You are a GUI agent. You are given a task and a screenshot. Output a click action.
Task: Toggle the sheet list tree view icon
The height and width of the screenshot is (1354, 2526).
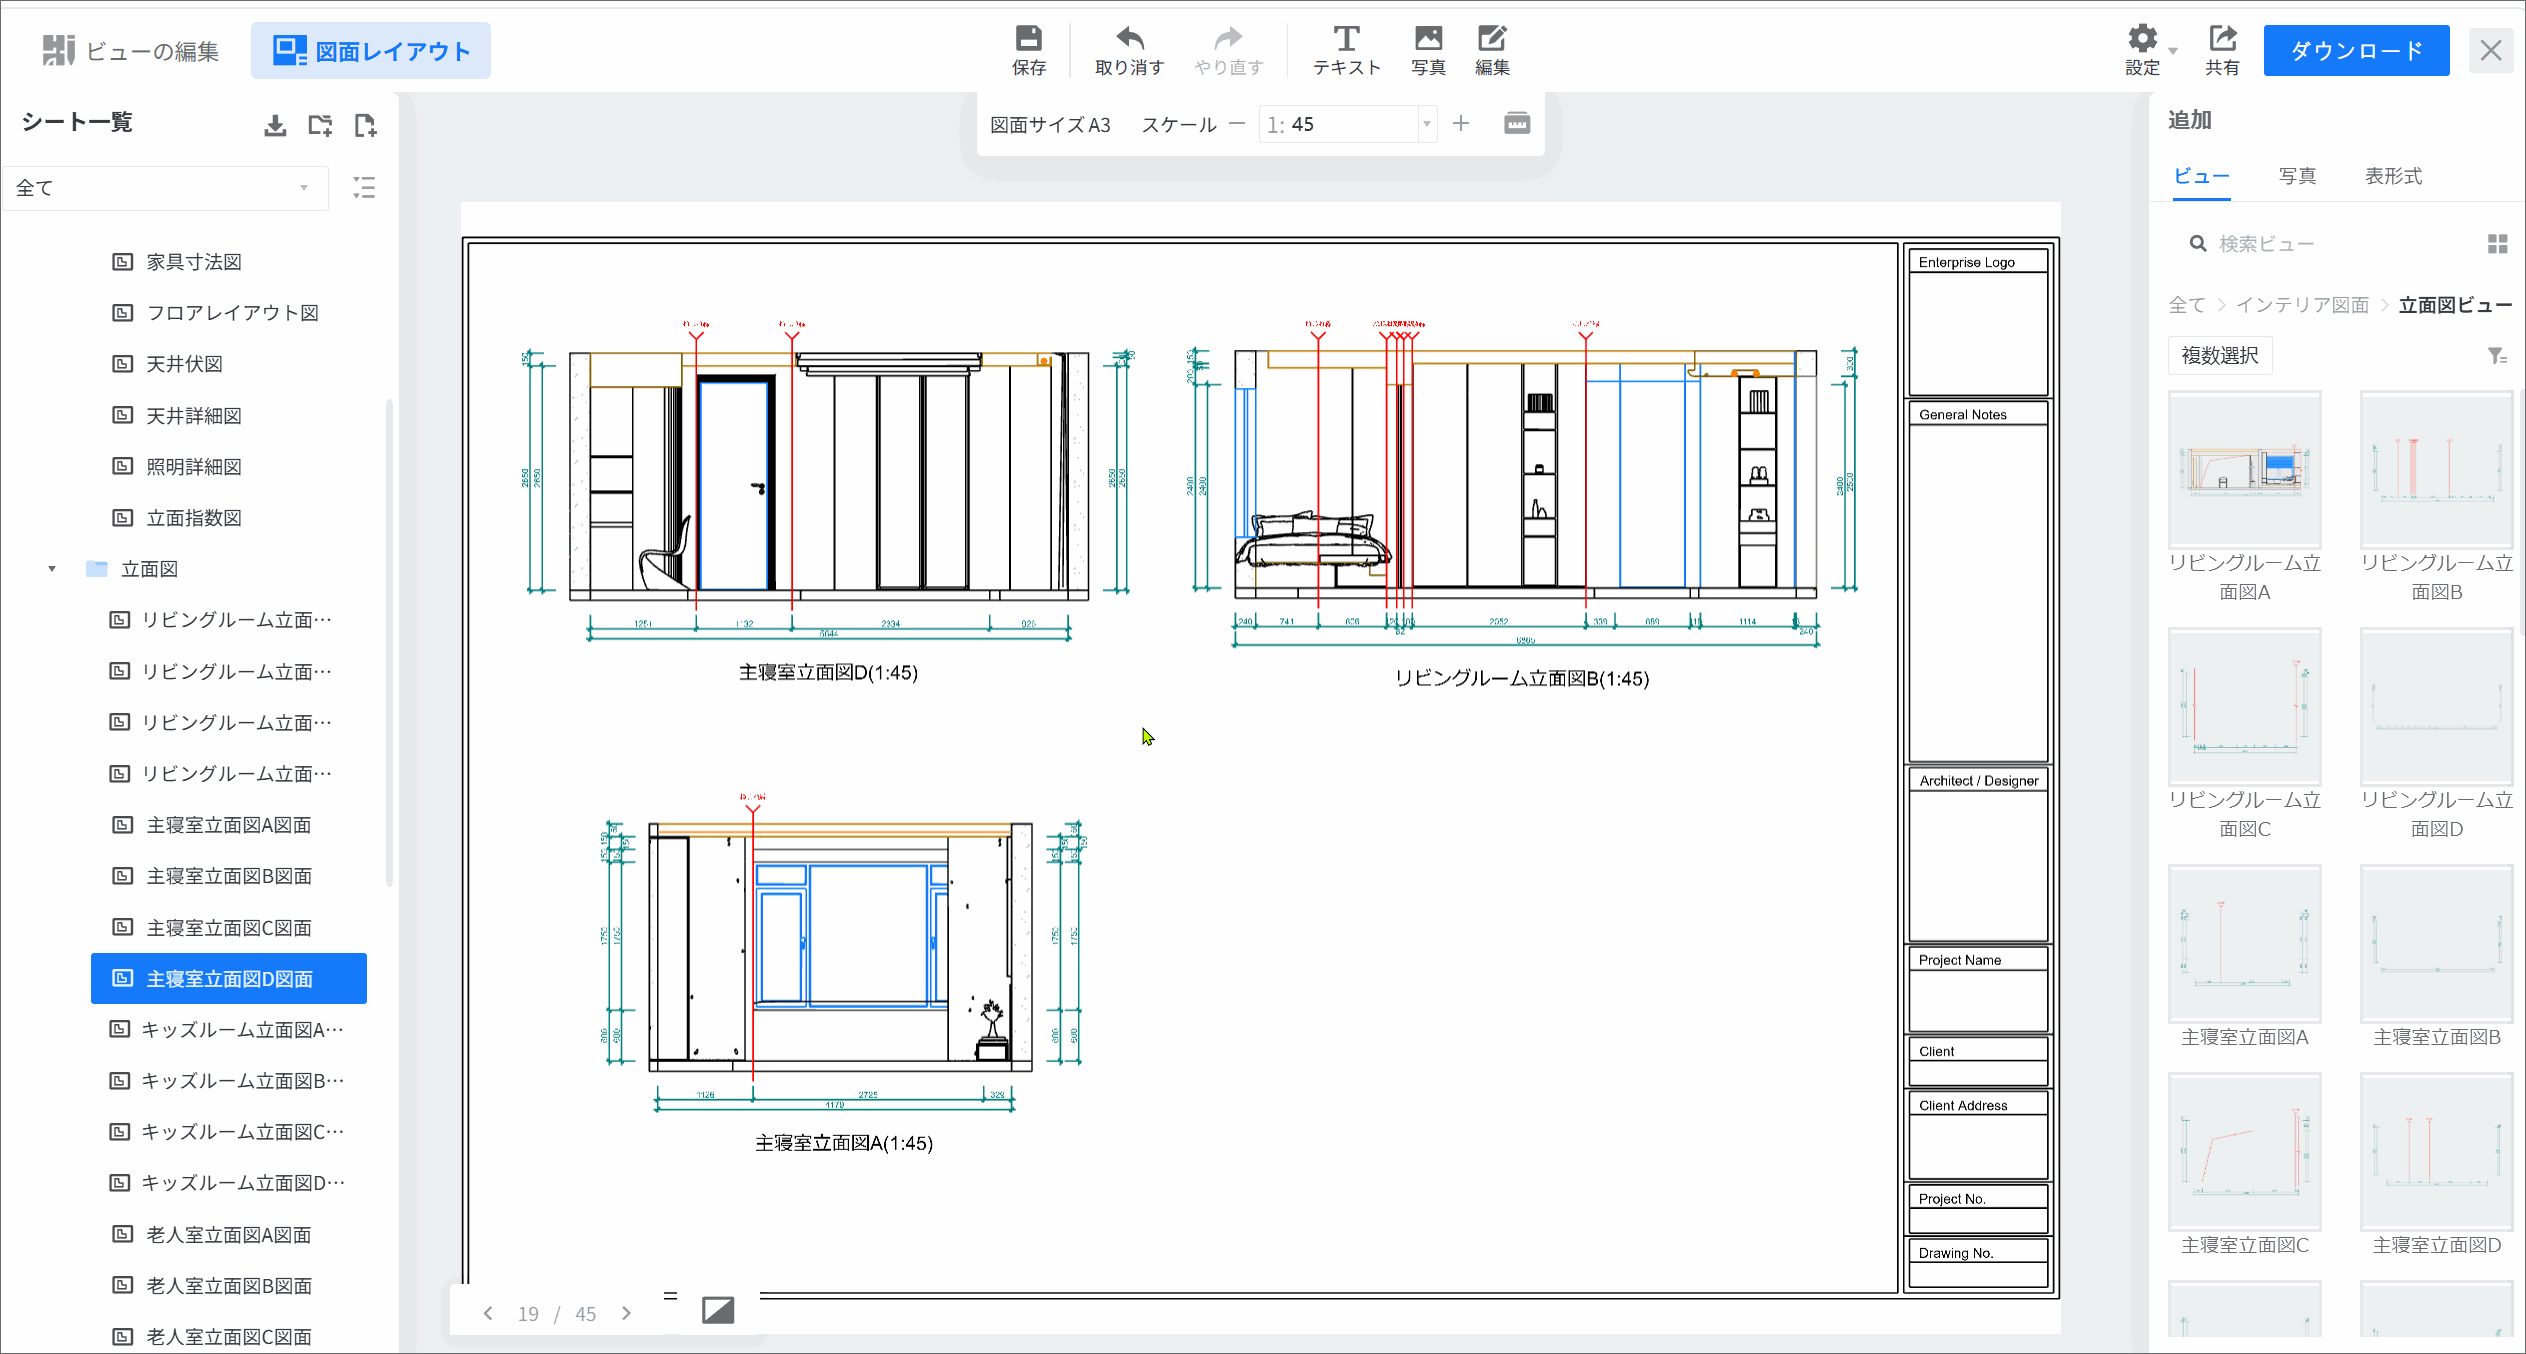click(364, 188)
